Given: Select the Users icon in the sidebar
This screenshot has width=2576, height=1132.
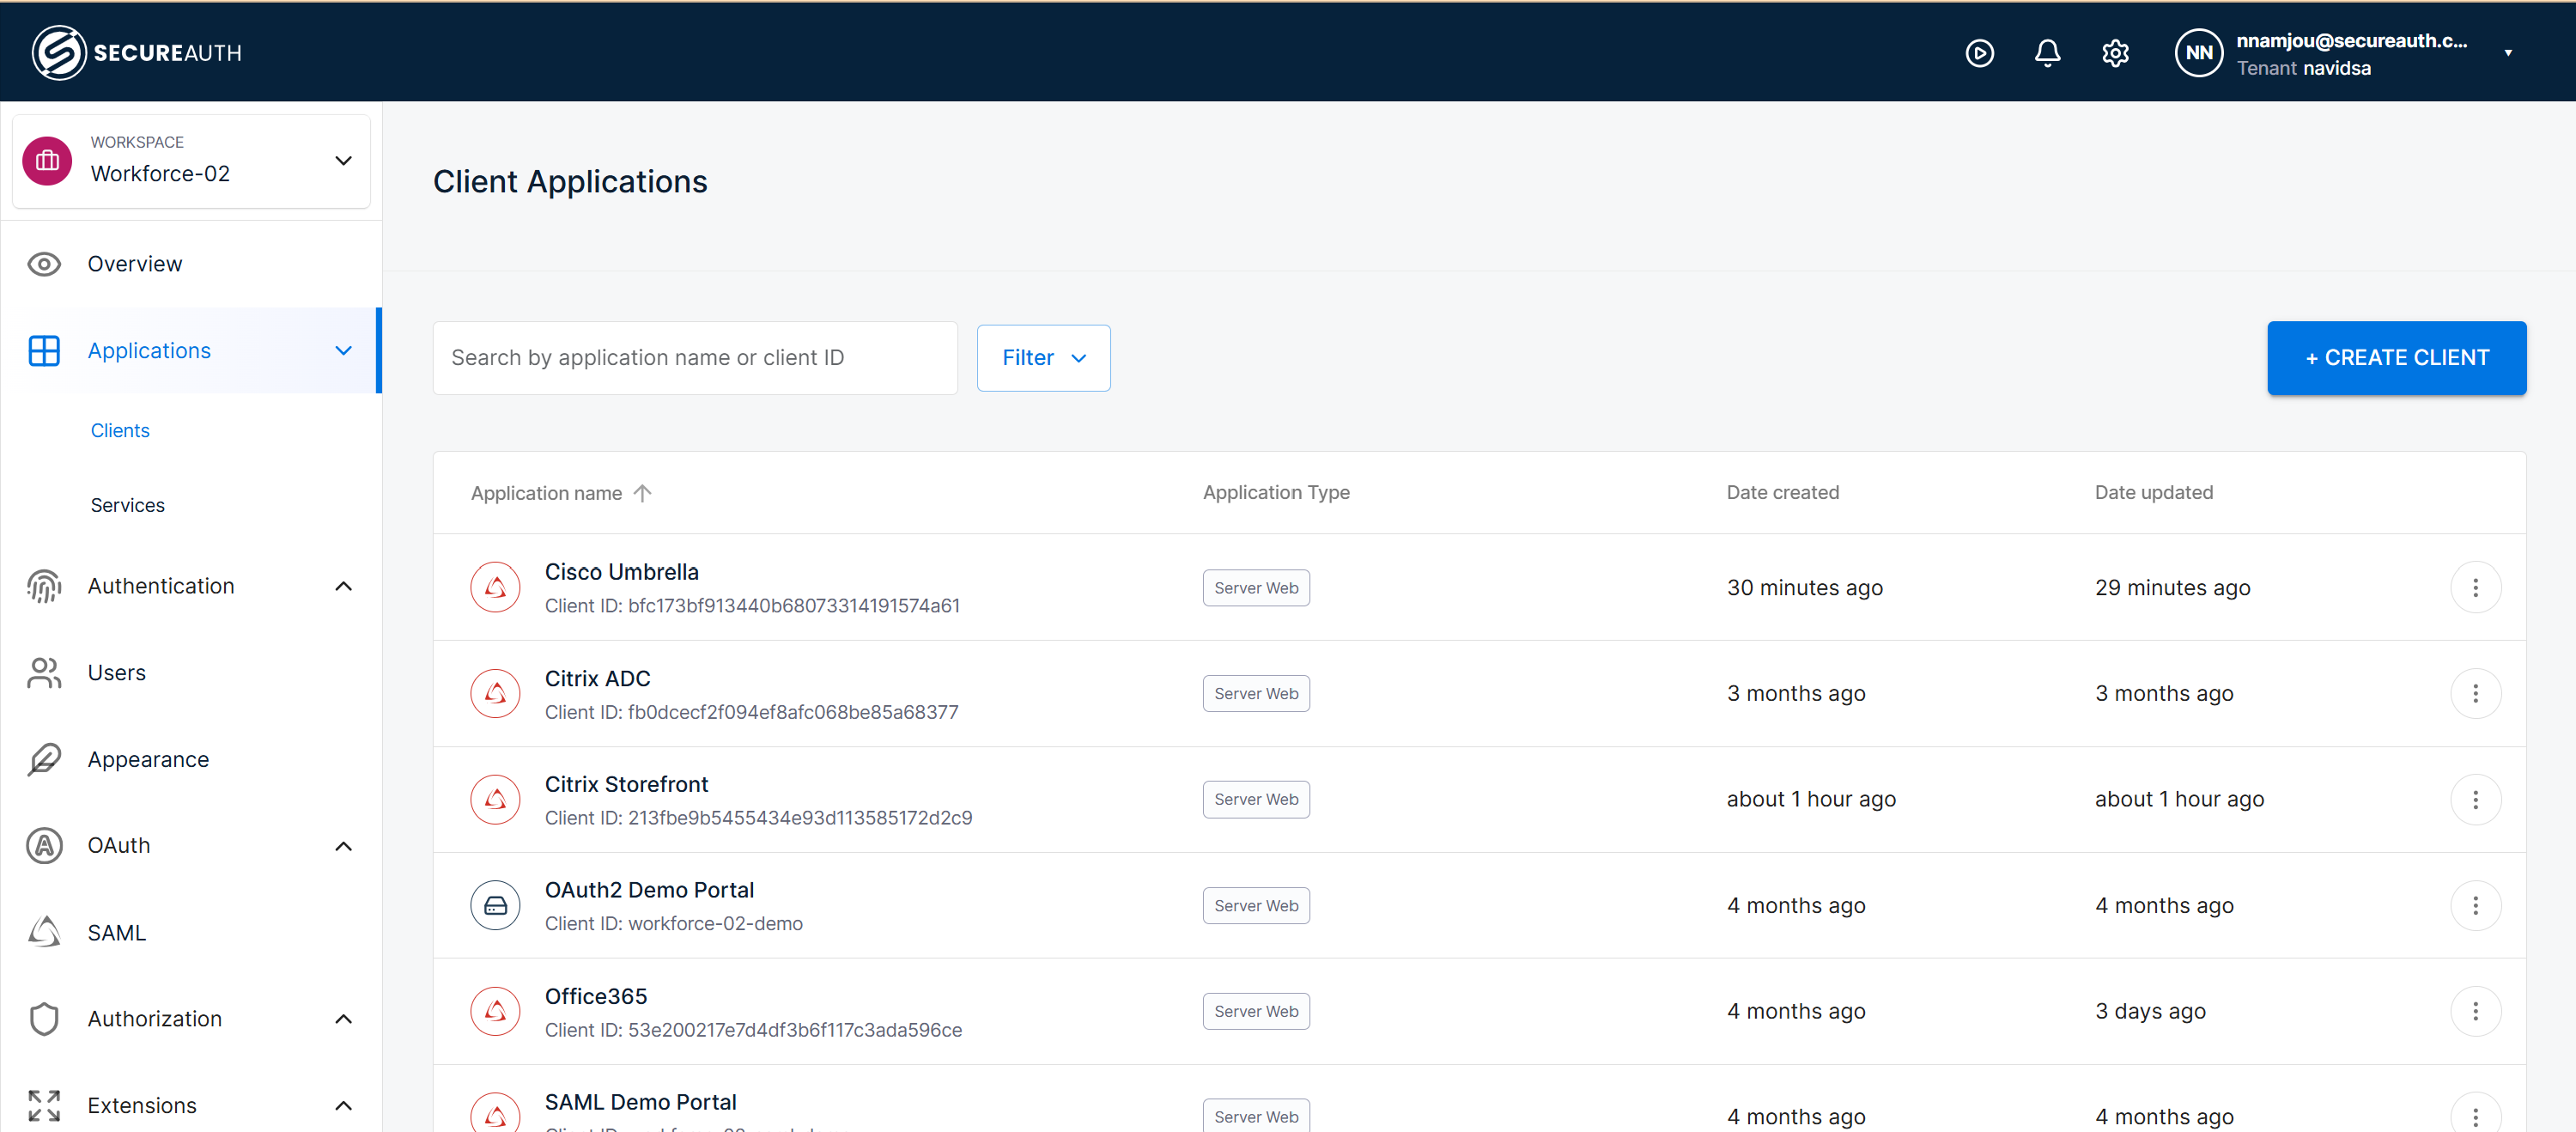Looking at the screenshot, I should pyautogui.click(x=43, y=672).
